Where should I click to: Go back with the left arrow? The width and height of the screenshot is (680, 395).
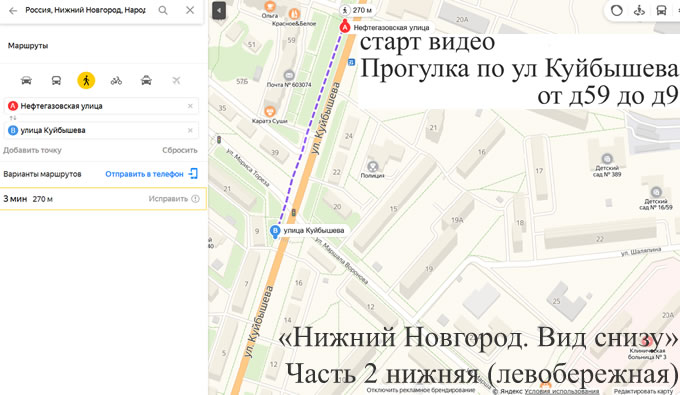(x=13, y=10)
